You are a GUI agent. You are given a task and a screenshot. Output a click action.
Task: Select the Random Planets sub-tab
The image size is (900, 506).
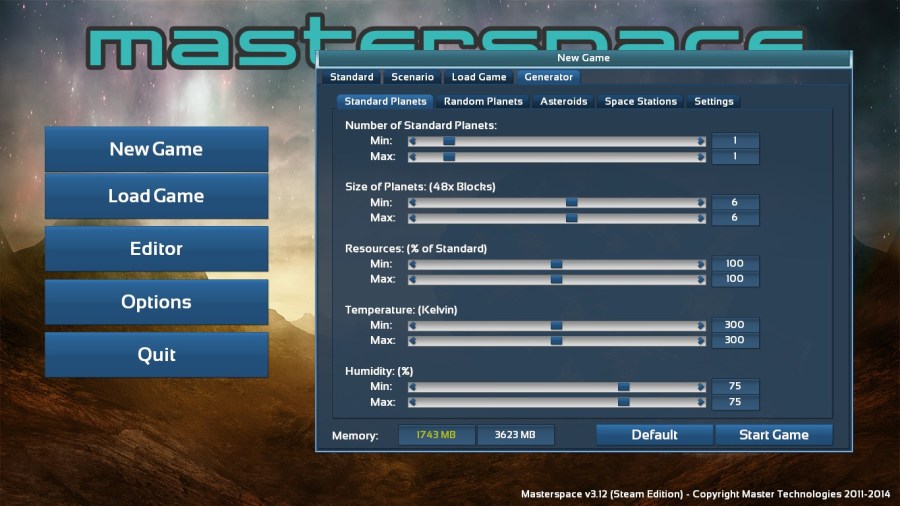pos(483,102)
